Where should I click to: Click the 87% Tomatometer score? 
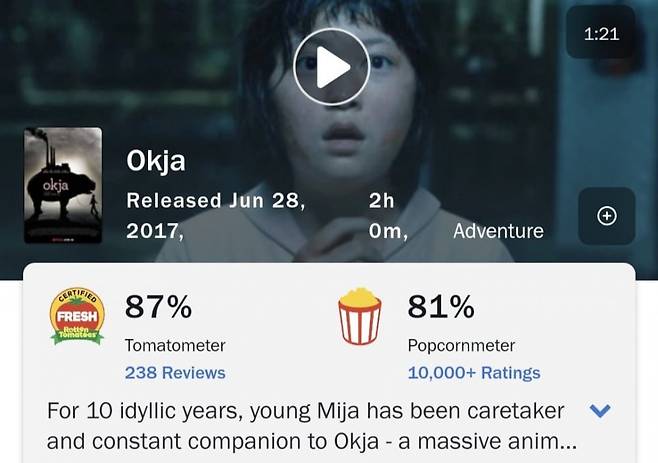[x=158, y=307]
